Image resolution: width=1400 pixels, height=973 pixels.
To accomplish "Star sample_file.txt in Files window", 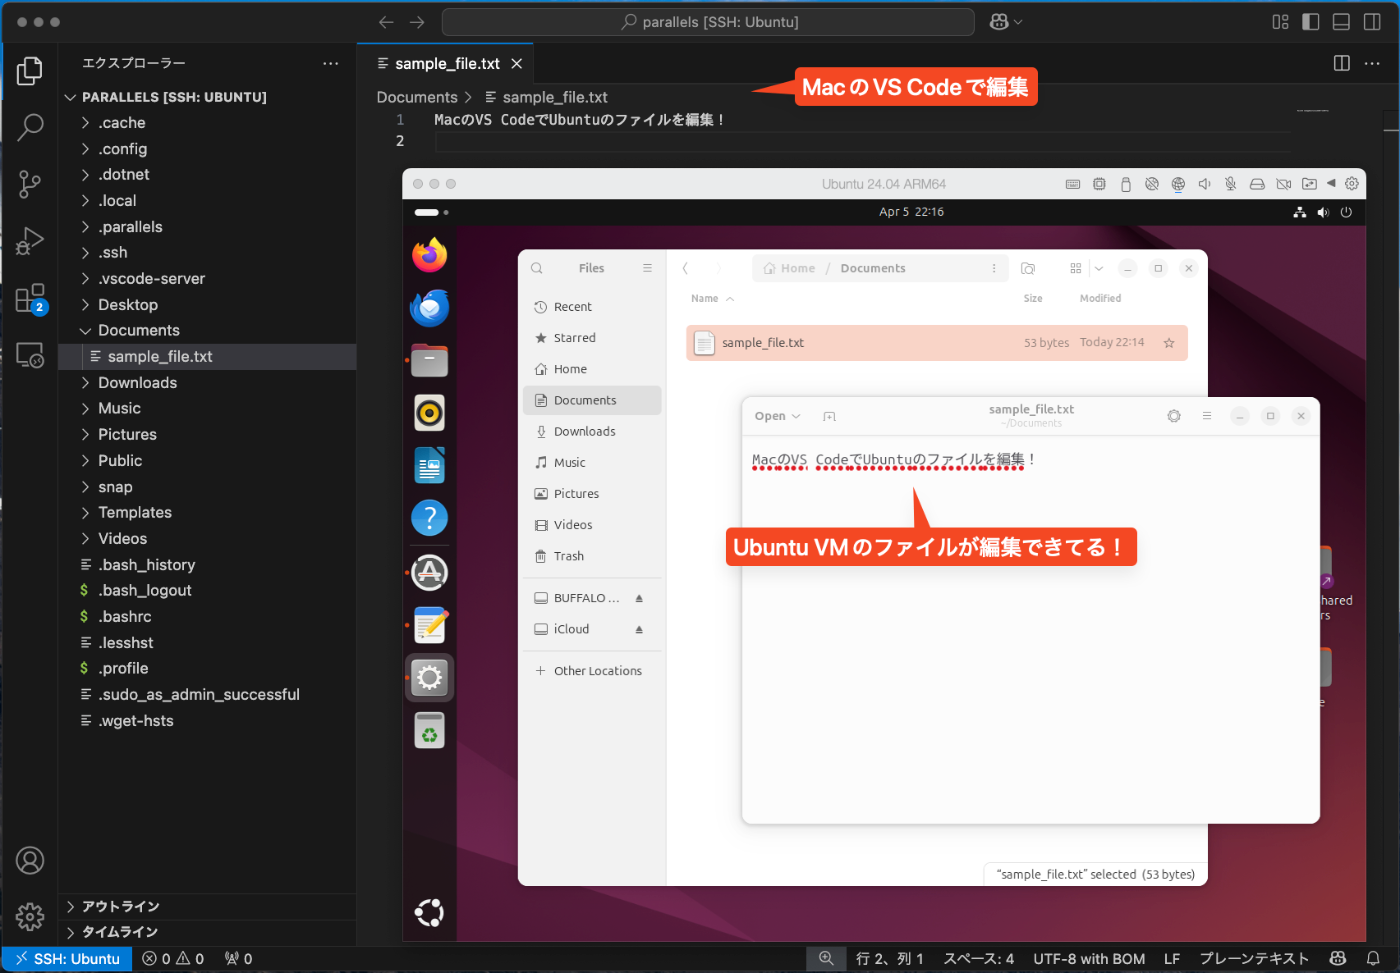I will coord(1169,343).
